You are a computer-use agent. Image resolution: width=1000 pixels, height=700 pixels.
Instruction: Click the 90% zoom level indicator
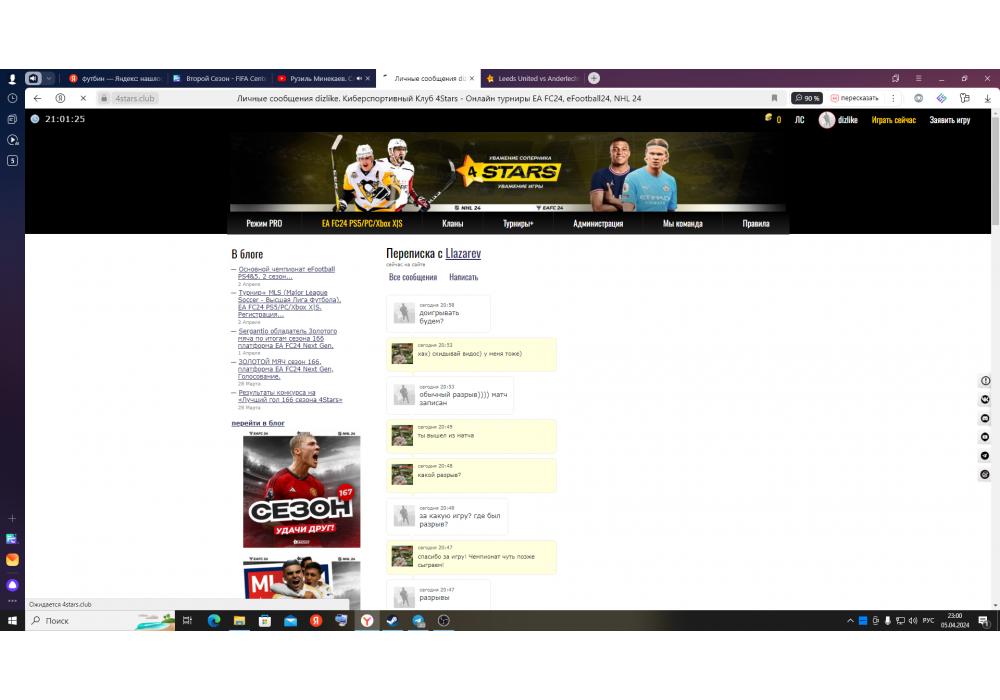pos(807,98)
